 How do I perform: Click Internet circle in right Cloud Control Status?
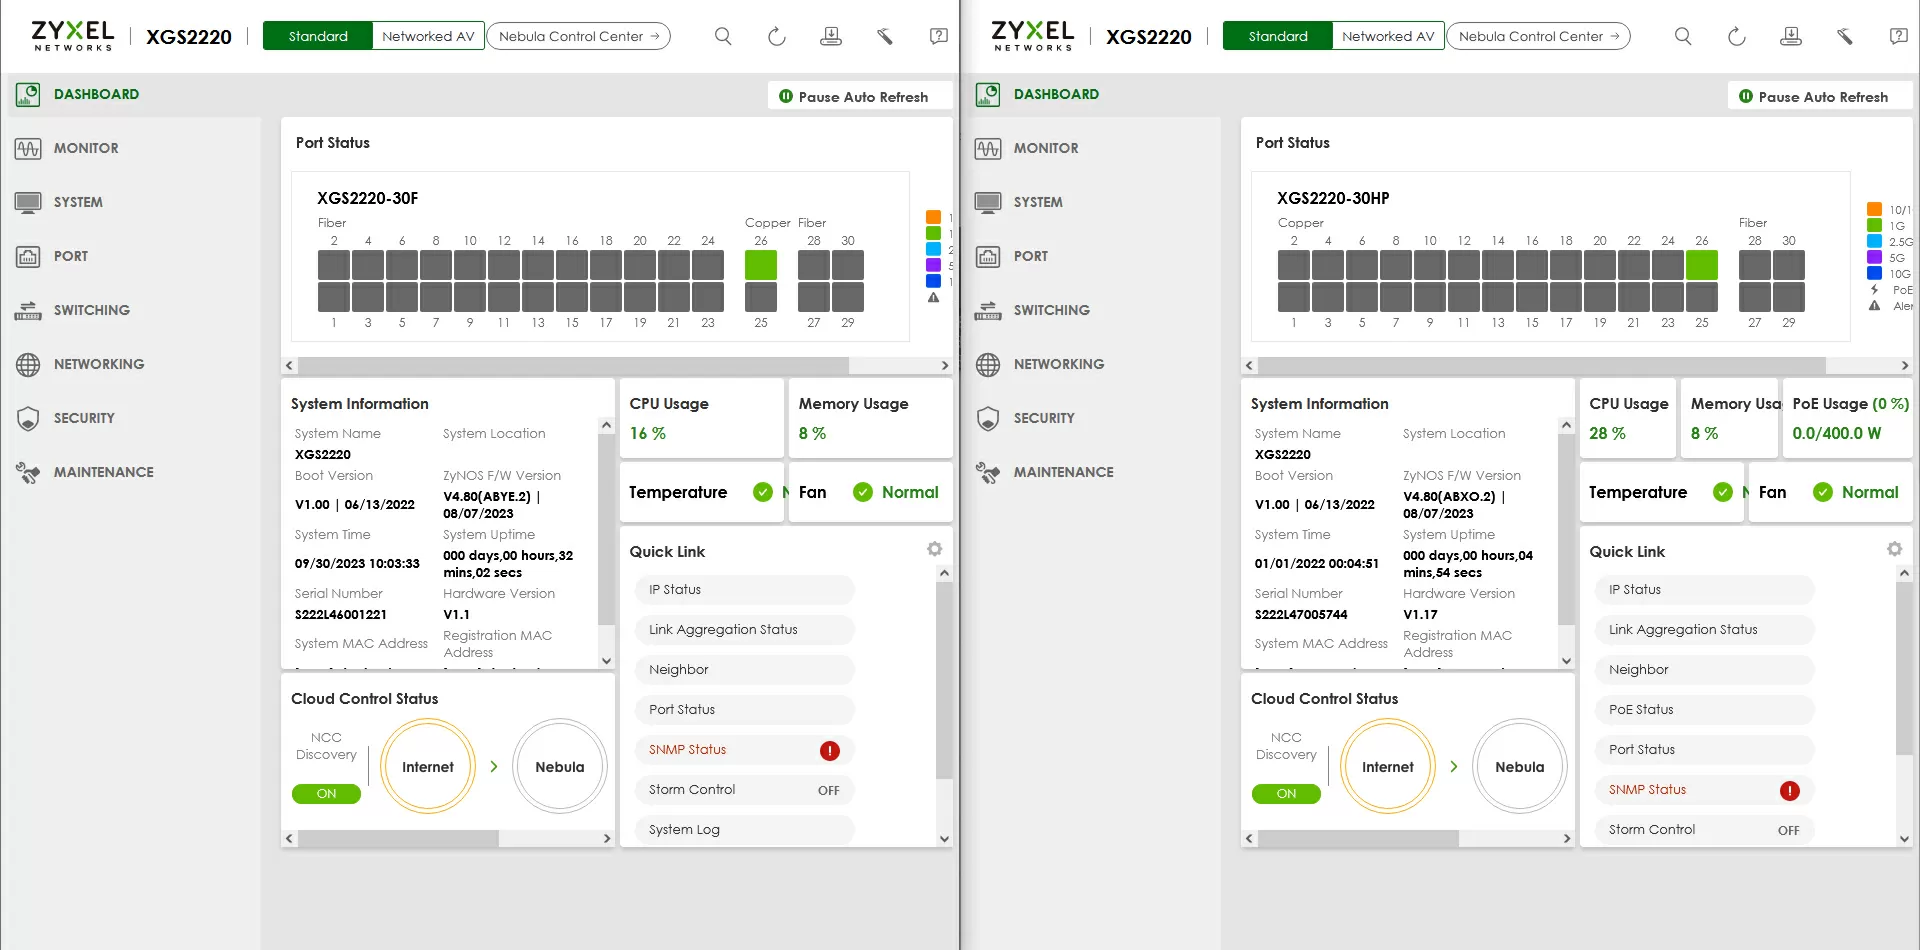point(1388,767)
